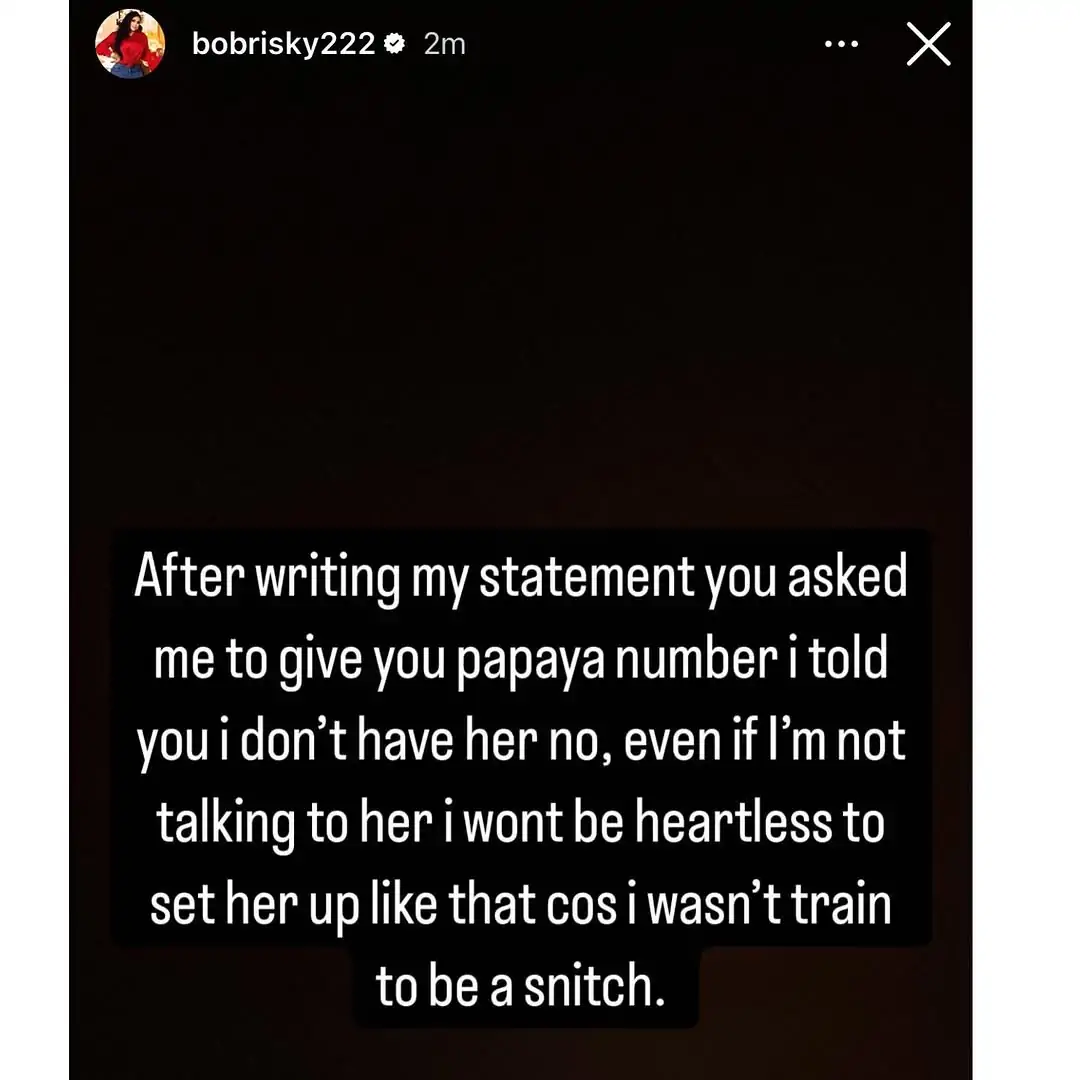The image size is (1080, 1080).
Task: Click the word 'statement' in the first line
Action: [587, 577]
